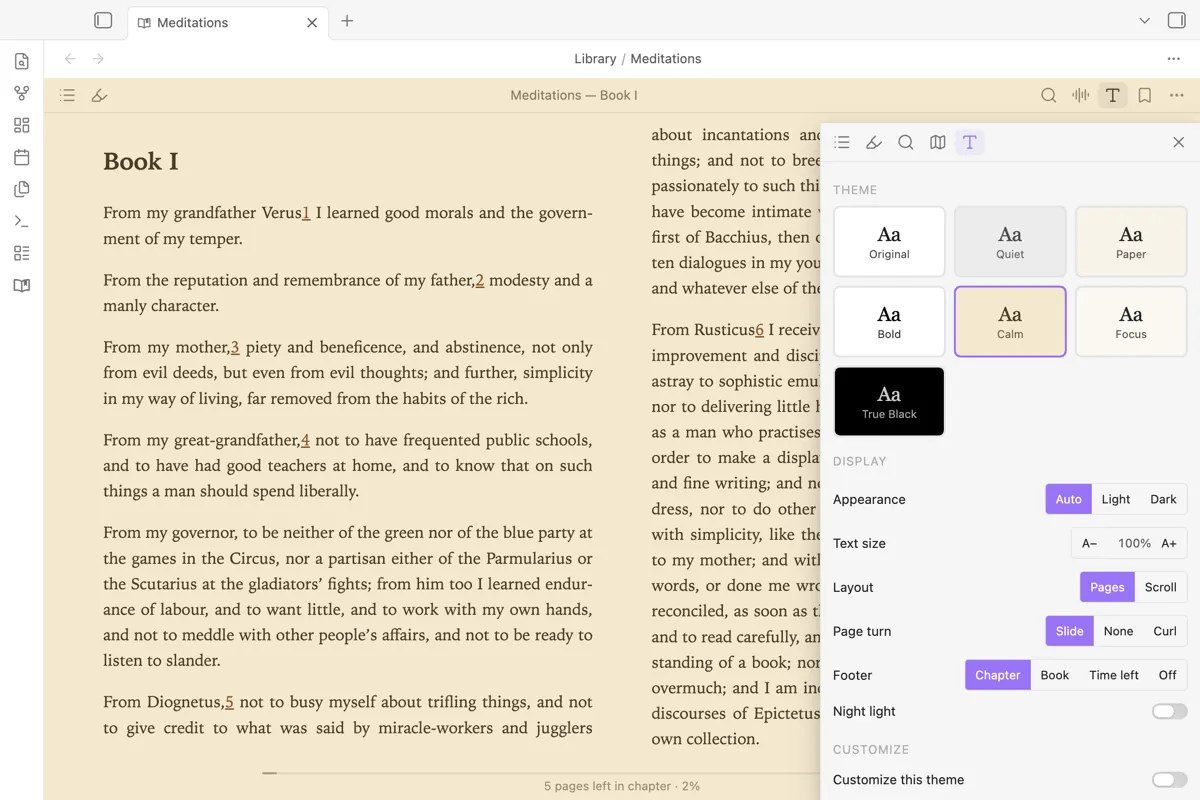The height and width of the screenshot is (800, 1200).
Task: Open footnote 1 after Verus
Action: click(x=306, y=213)
